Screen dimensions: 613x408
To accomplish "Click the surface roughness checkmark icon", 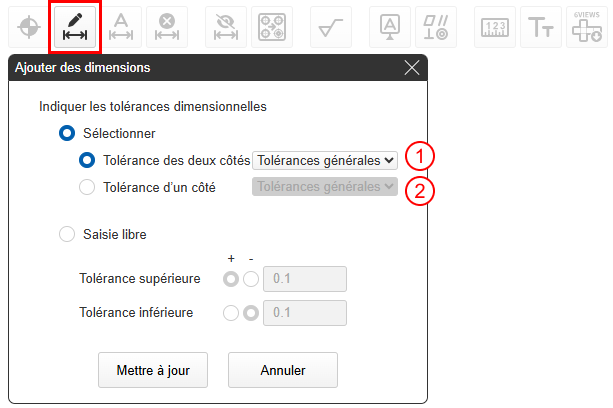I will [330, 27].
